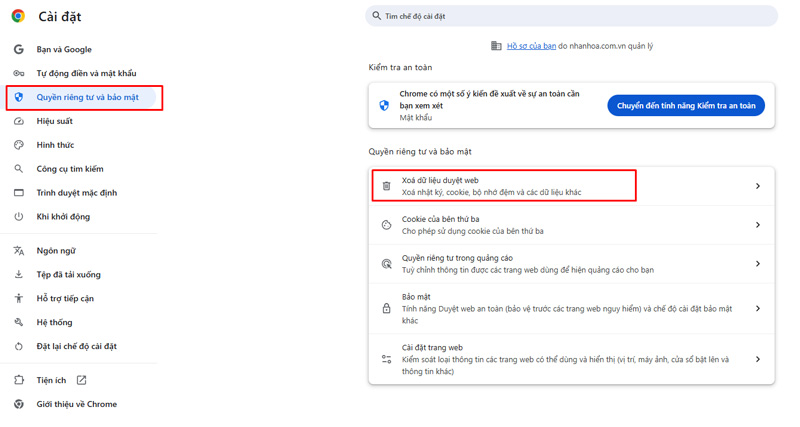
Task: Click the Google G icon in sidebar
Action: [x=18, y=49]
